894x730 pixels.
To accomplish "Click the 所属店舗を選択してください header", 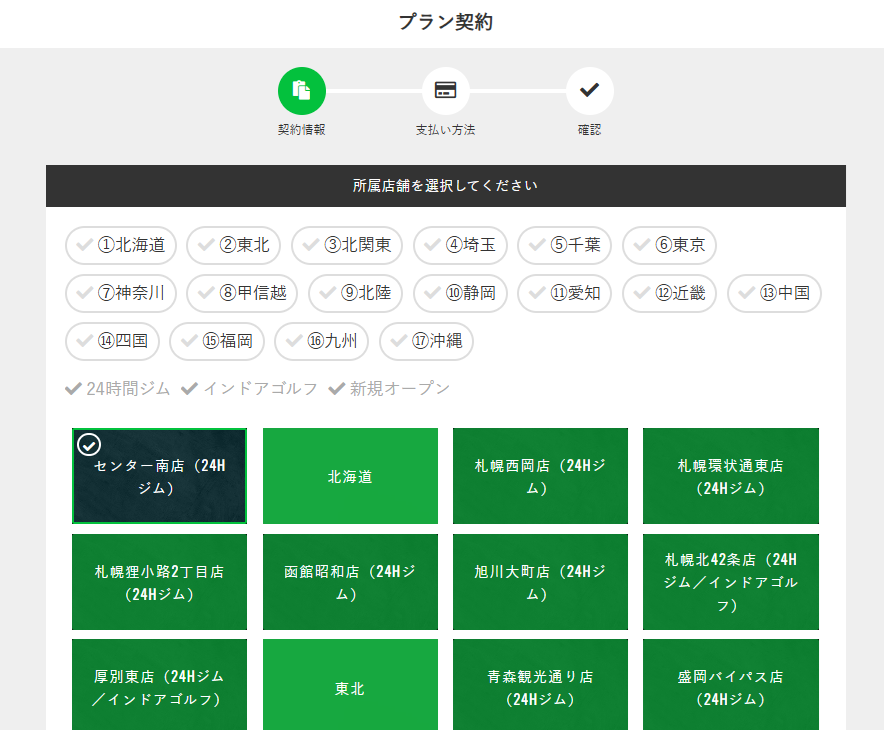I will [x=446, y=186].
